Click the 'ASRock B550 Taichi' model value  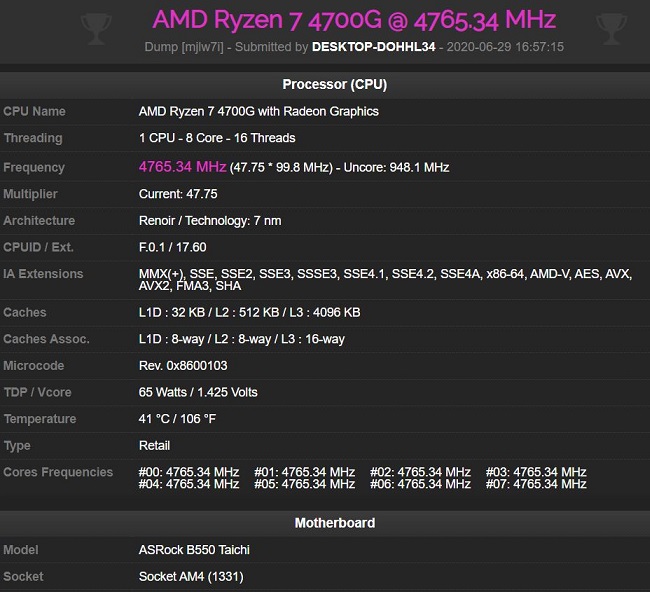(x=194, y=550)
